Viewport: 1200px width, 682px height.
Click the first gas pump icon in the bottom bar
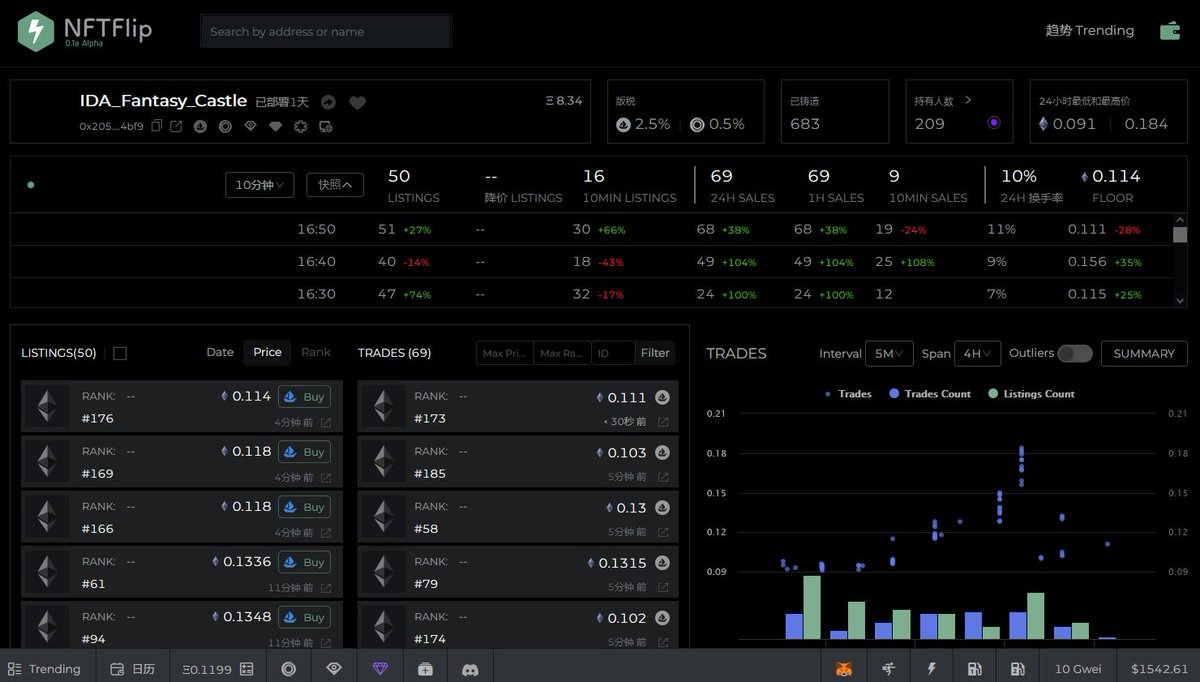click(974, 668)
